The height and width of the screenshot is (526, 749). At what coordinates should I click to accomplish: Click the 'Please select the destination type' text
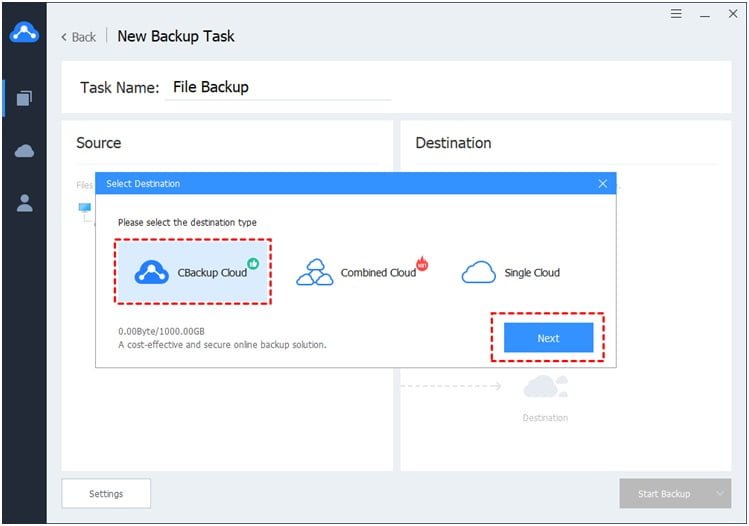pyautogui.click(x=187, y=222)
